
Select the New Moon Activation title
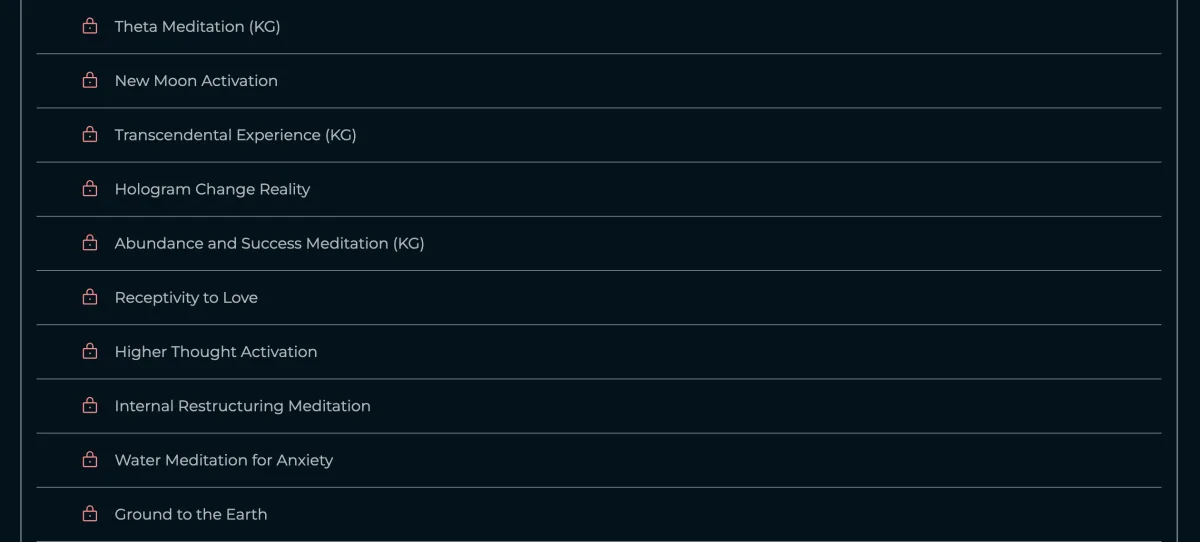tap(196, 81)
